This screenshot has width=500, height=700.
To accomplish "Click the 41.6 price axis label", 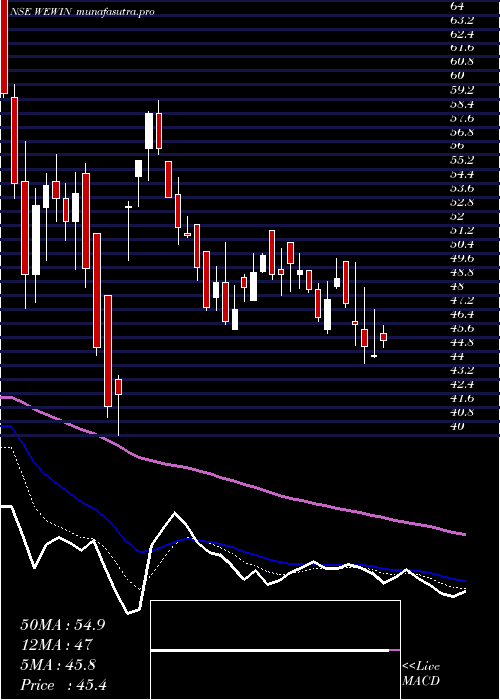I will [x=462, y=398].
